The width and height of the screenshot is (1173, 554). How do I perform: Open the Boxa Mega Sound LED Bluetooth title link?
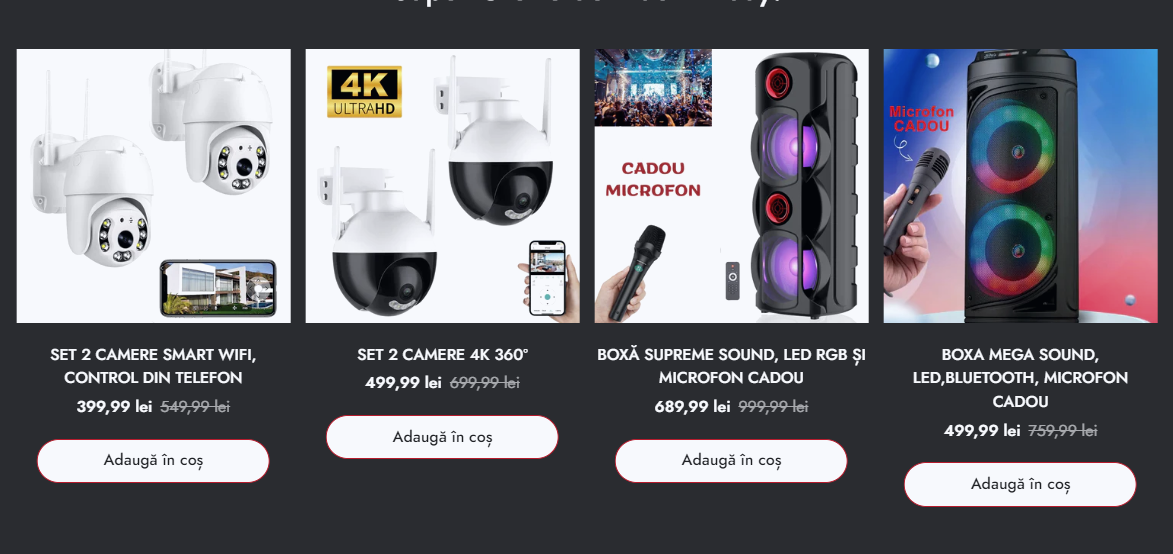coord(1020,378)
